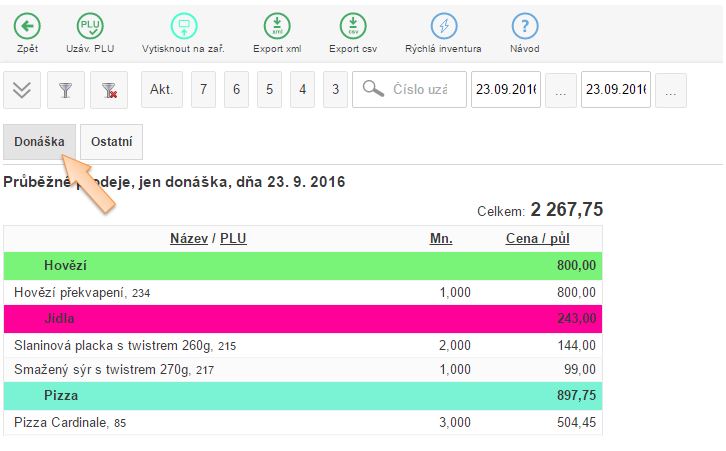Click the Export xml icon
This screenshot has height=451, width=726.
[277, 26]
